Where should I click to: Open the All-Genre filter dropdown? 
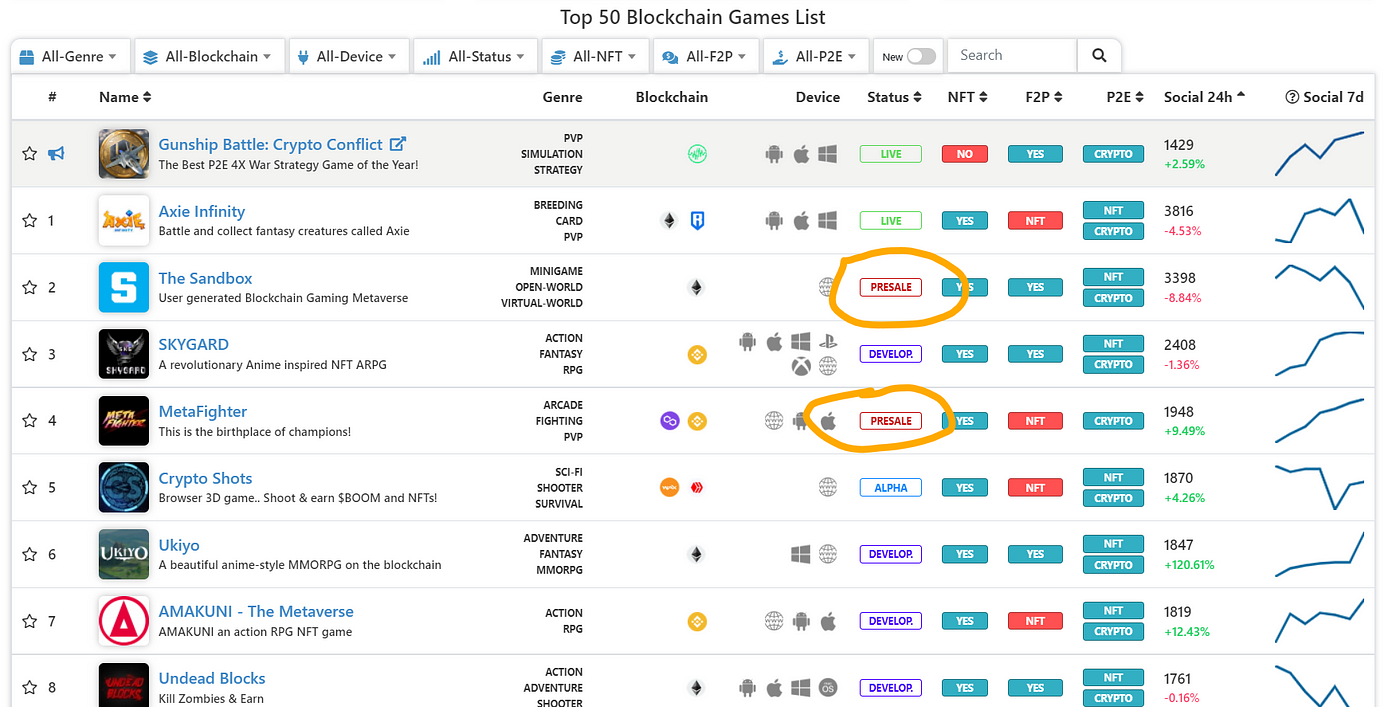[x=69, y=57]
